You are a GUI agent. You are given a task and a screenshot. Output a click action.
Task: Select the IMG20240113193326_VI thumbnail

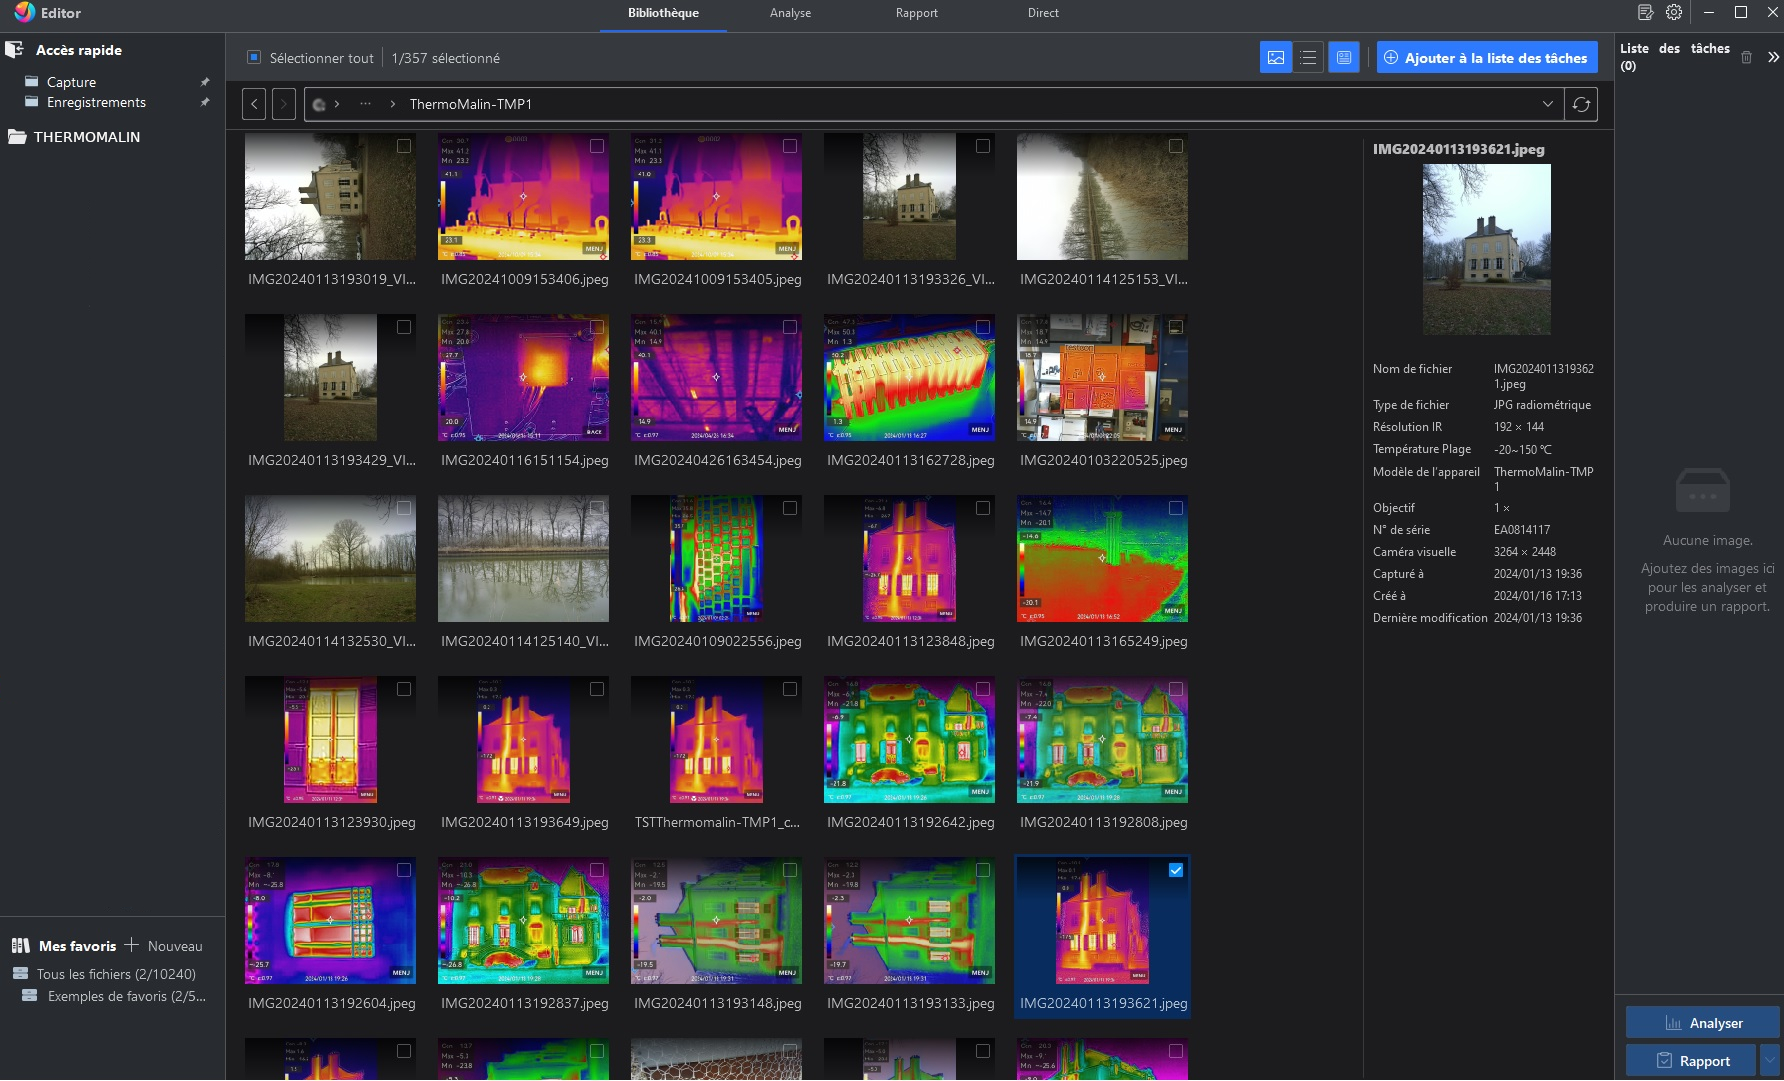point(909,197)
